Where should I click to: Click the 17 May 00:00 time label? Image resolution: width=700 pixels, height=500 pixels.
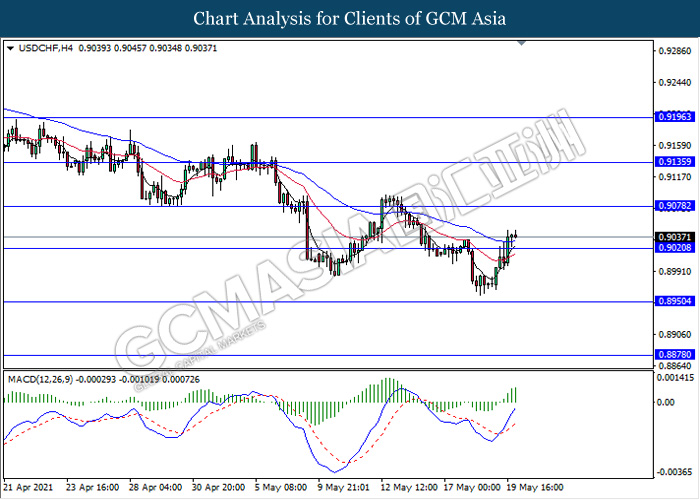click(x=472, y=487)
